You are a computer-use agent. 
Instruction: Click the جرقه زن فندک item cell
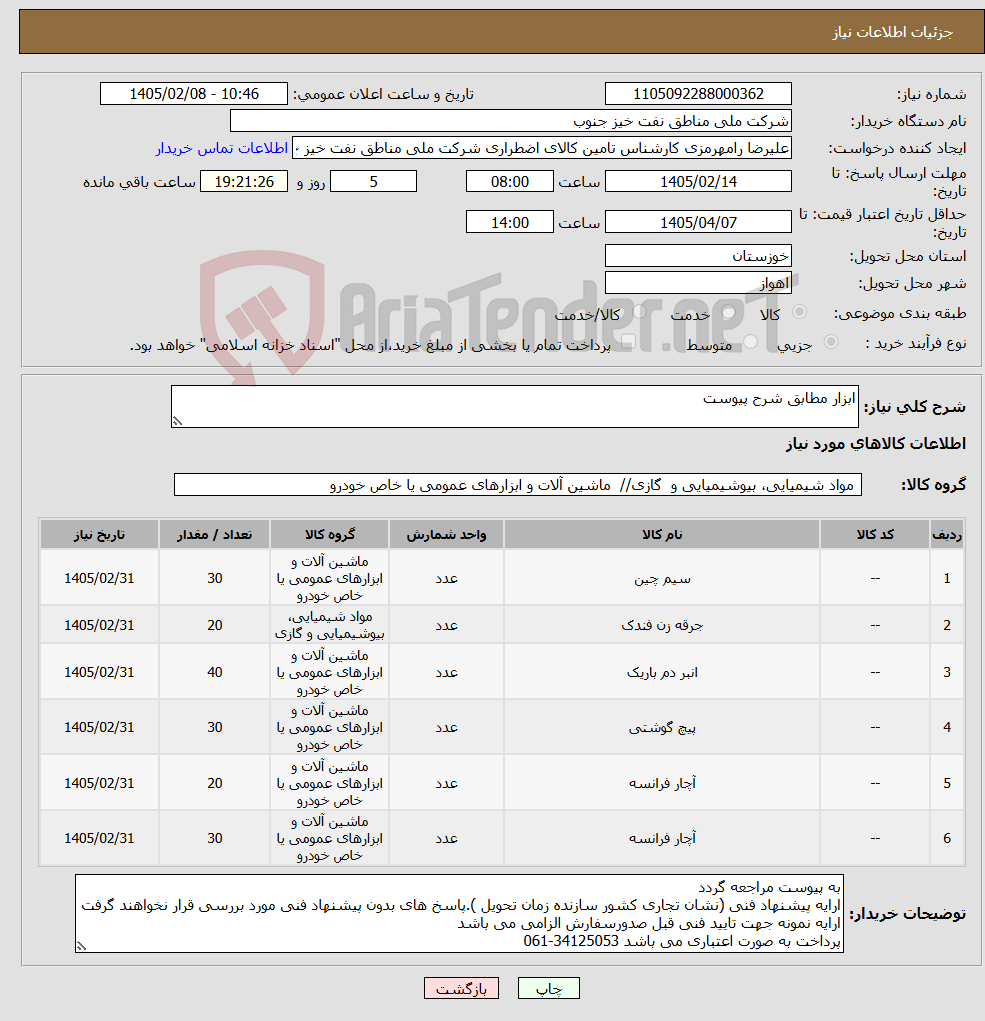coord(661,625)
